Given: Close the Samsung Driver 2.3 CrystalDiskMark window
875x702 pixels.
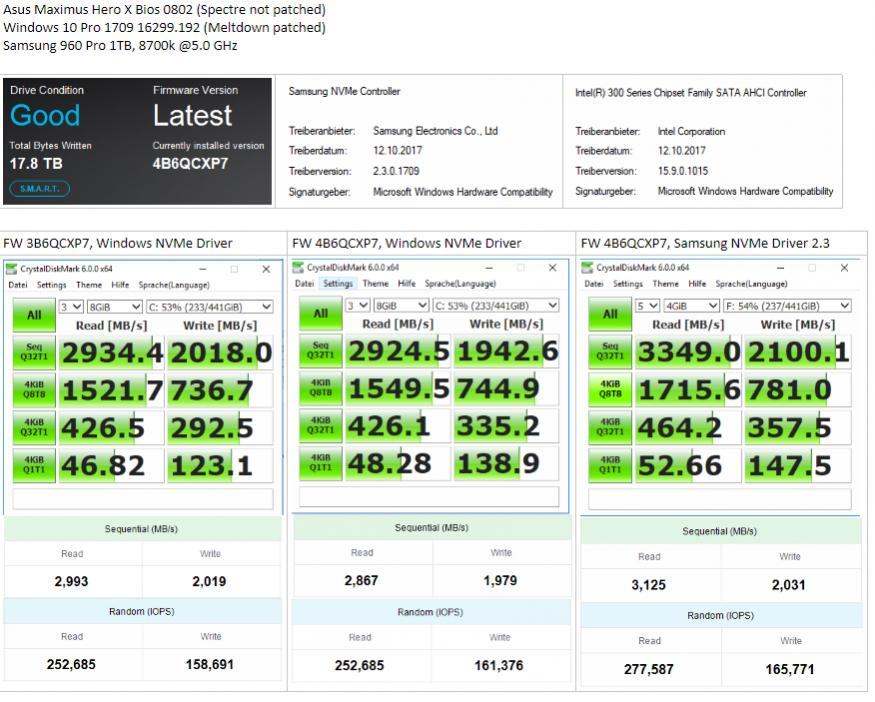Looking at the screenshot, I should (844, 268).
